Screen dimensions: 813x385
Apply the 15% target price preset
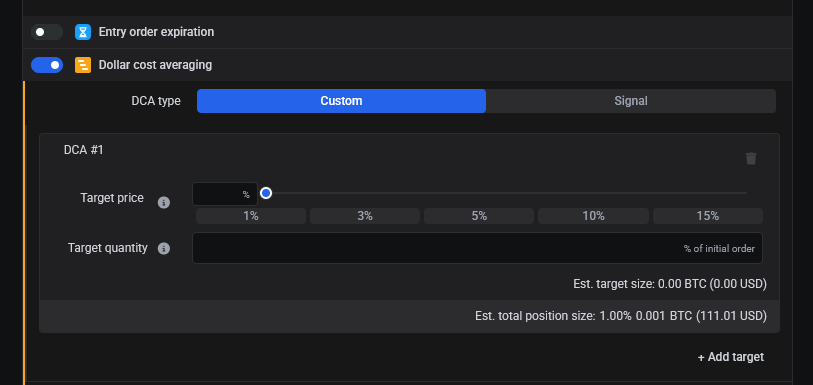pyautogui.click(x=708, y=216)
